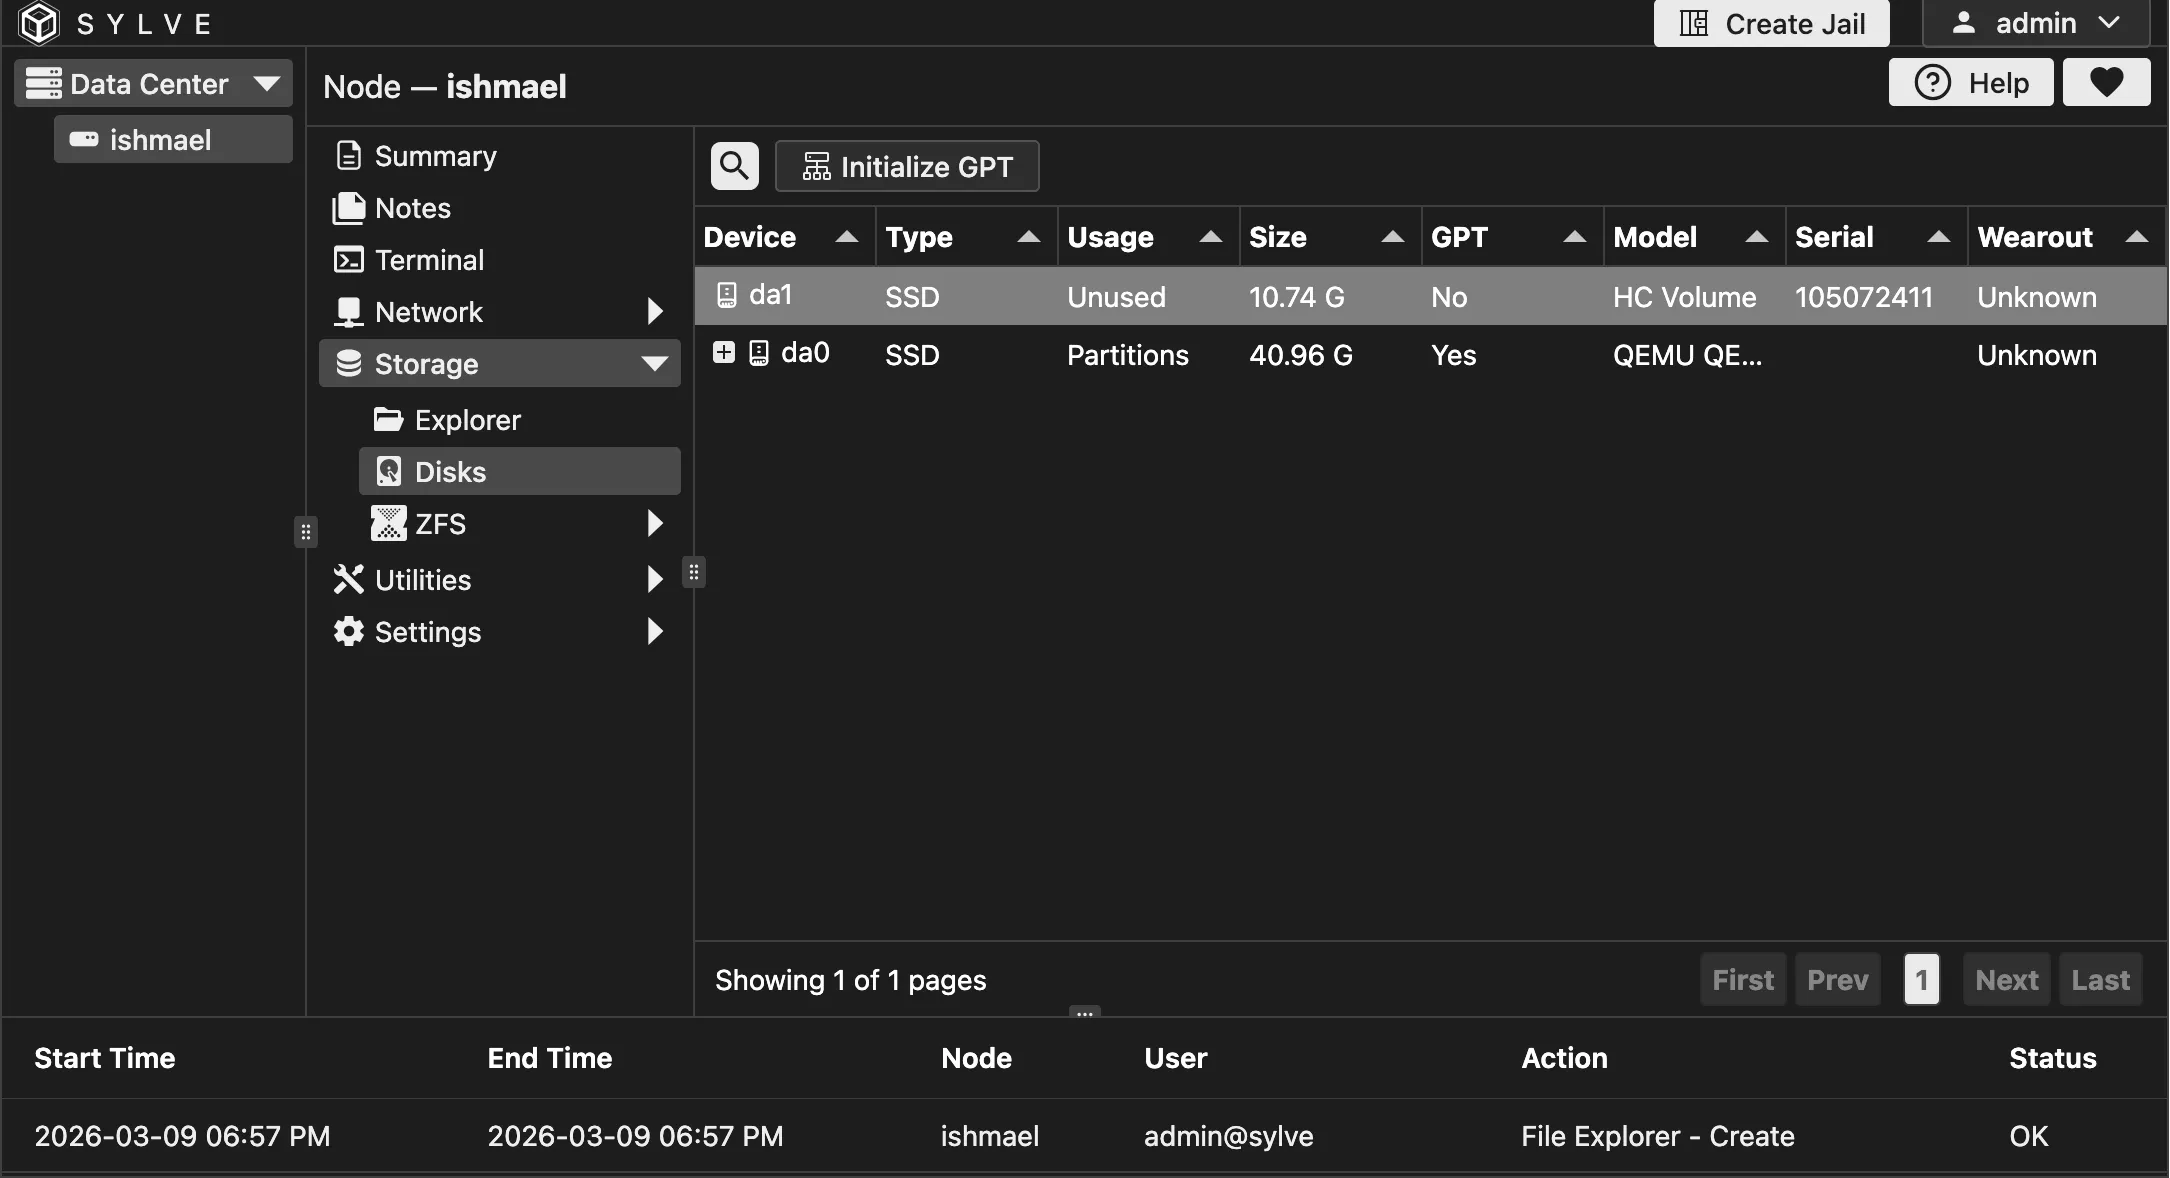Expand the Network submenu
The width and height of the screenshot is (2170, 1178).
click(655, 311)
